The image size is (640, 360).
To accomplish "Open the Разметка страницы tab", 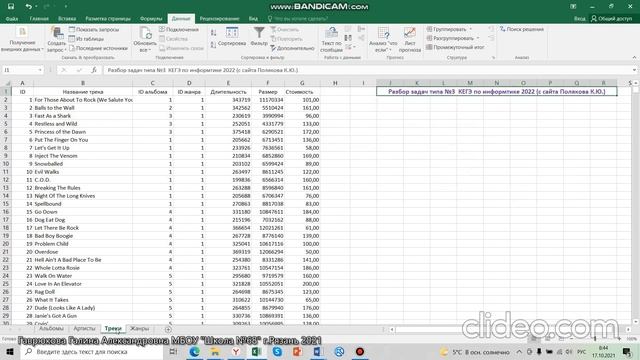I will [108, 19].
